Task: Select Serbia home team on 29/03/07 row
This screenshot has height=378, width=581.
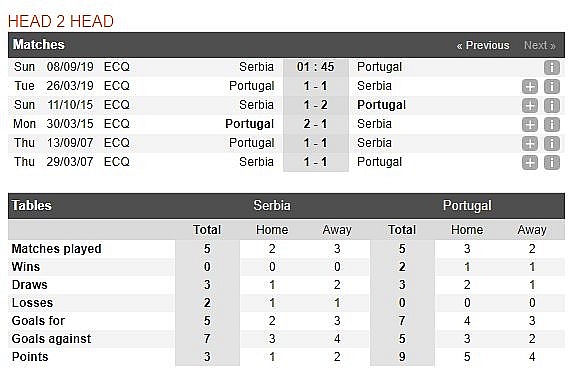Action: (256, 162)
